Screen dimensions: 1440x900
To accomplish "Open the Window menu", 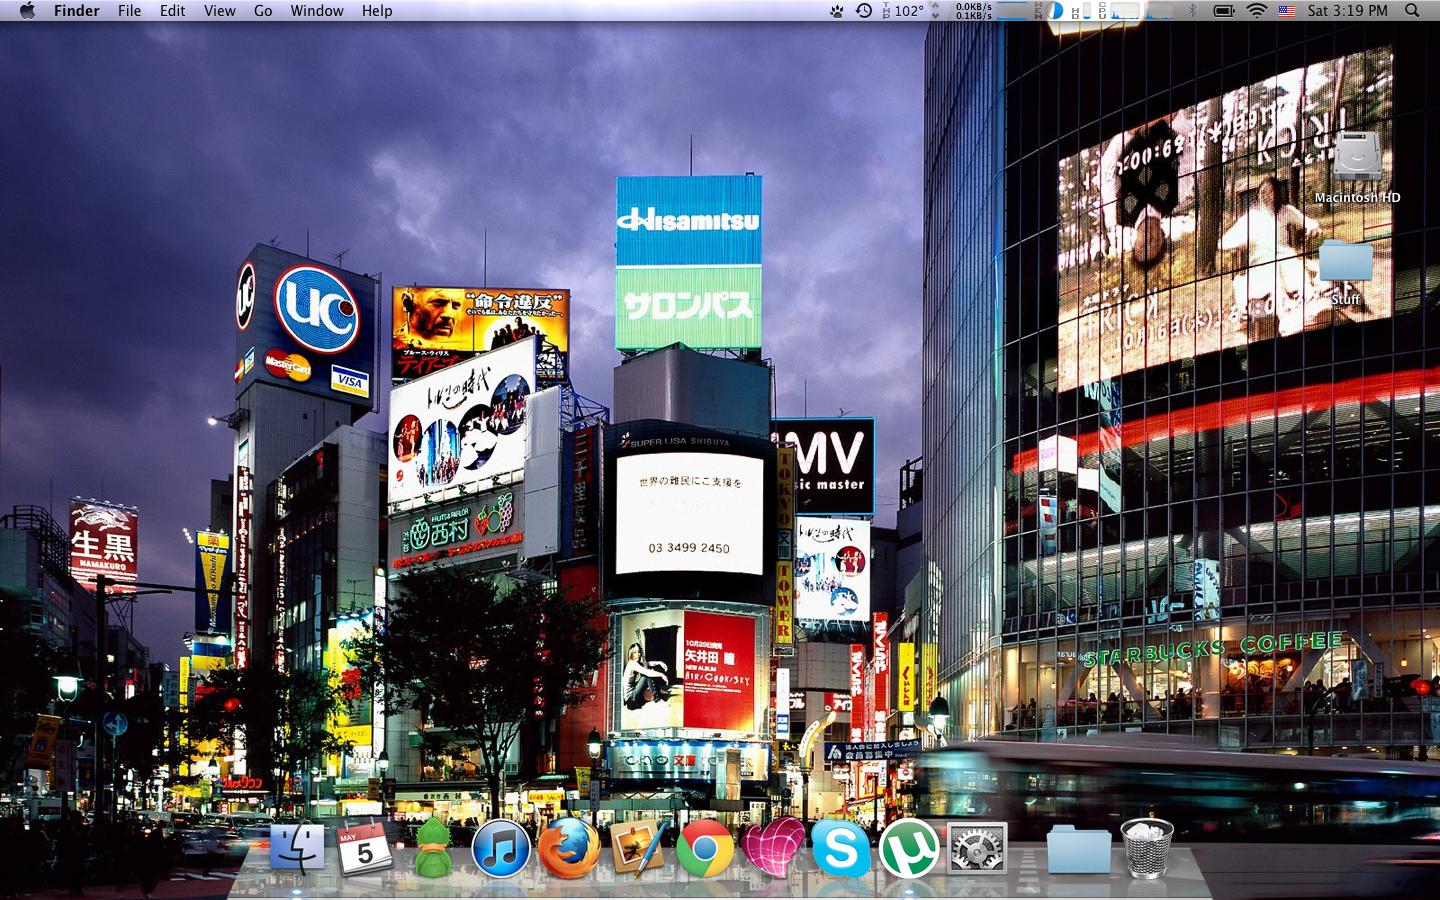I will pos(317,10).
